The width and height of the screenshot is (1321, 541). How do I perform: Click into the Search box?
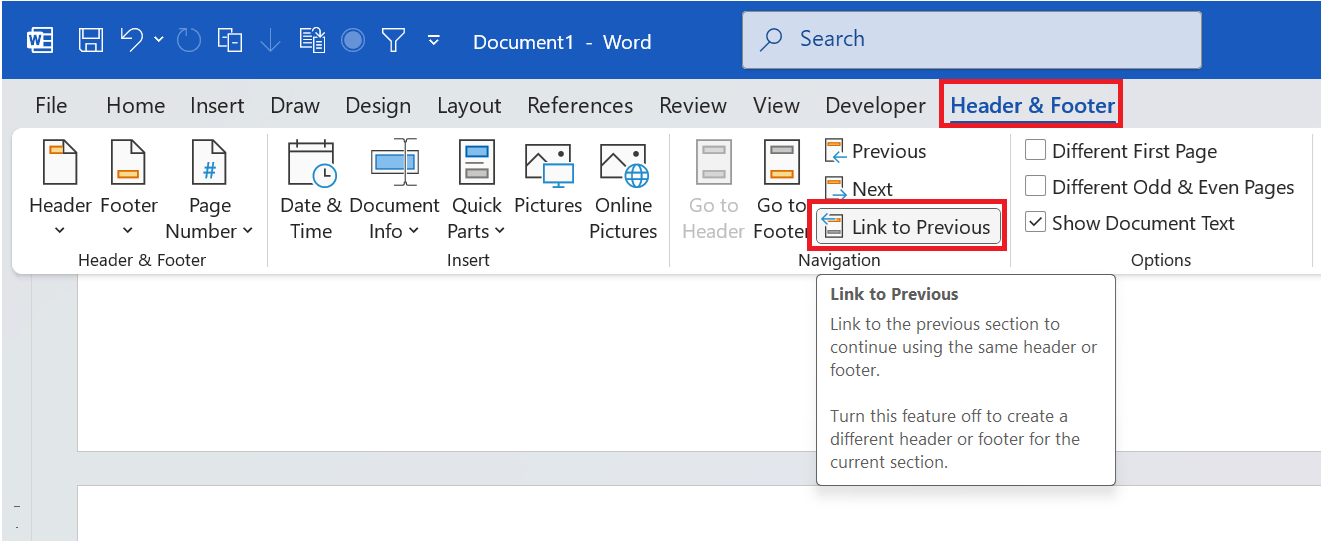(972, 40)
